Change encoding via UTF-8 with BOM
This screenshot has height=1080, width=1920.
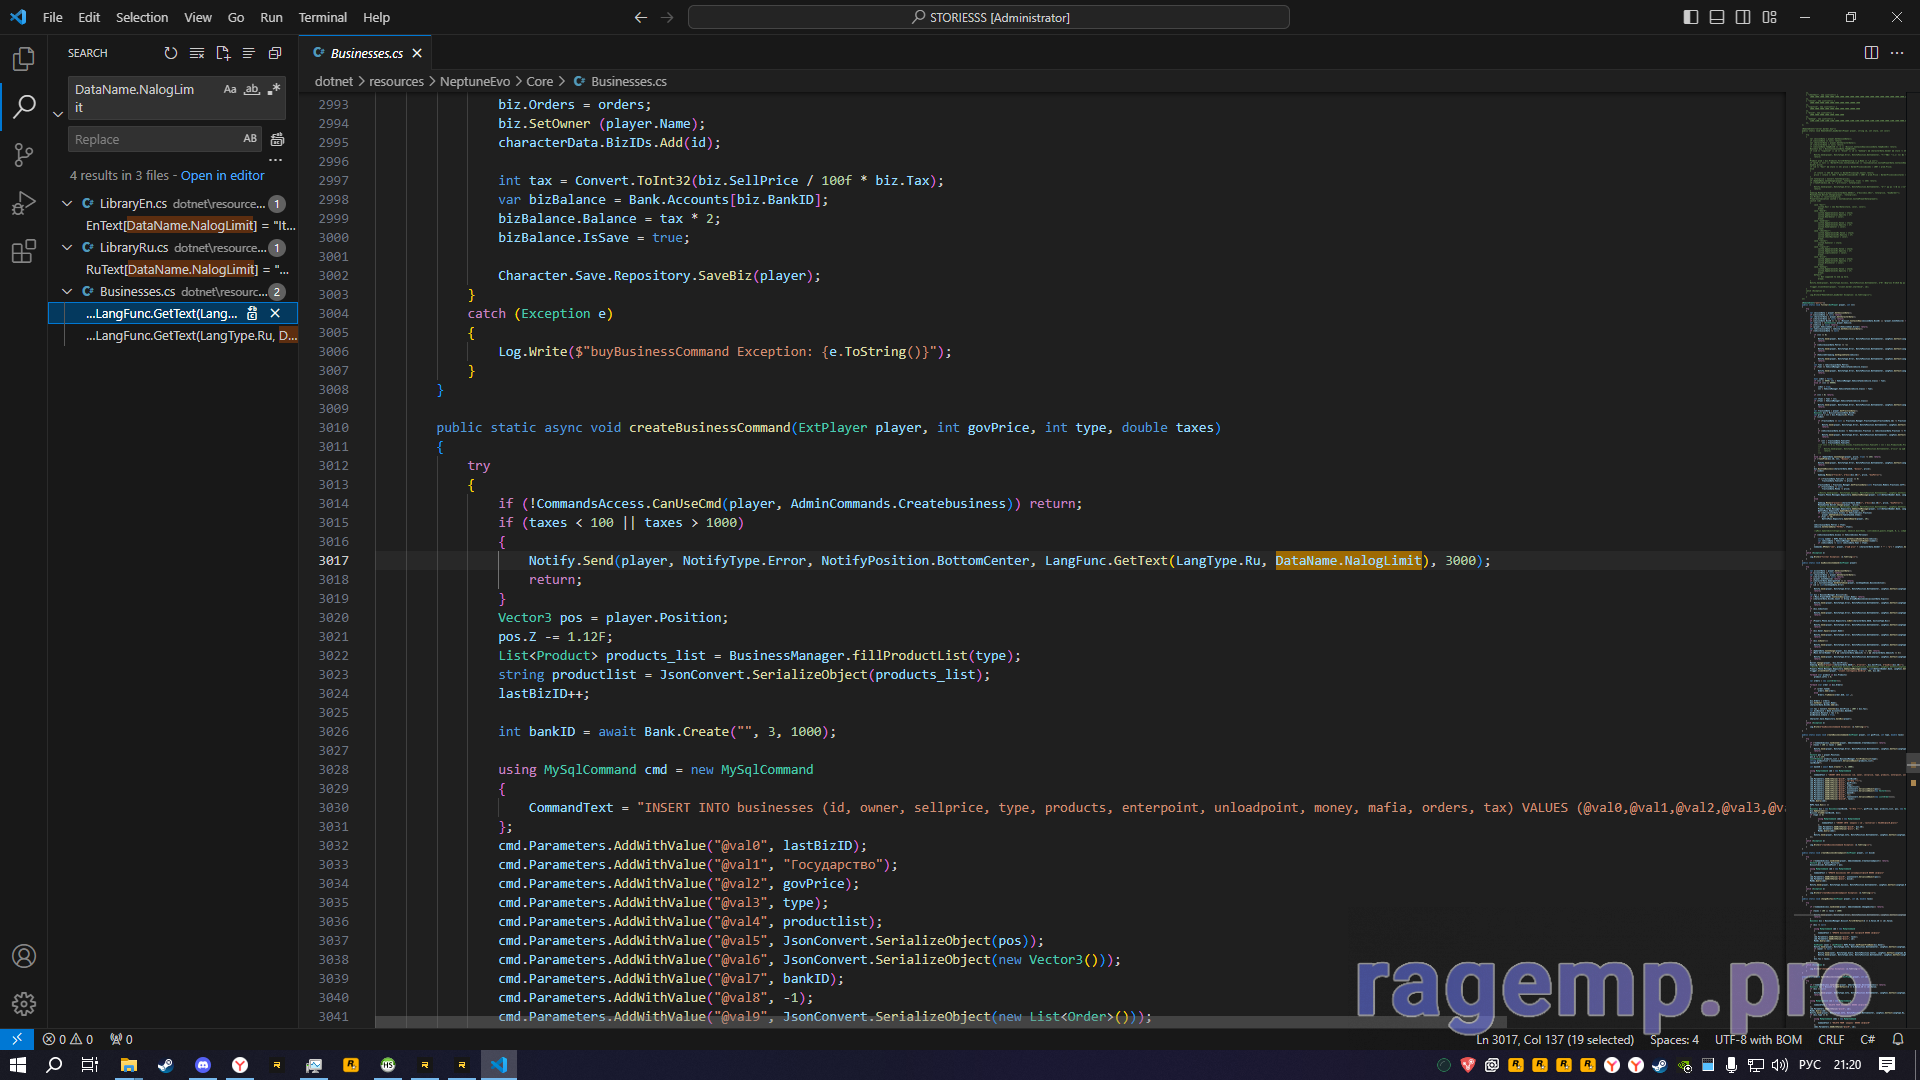(1758, 1039)
